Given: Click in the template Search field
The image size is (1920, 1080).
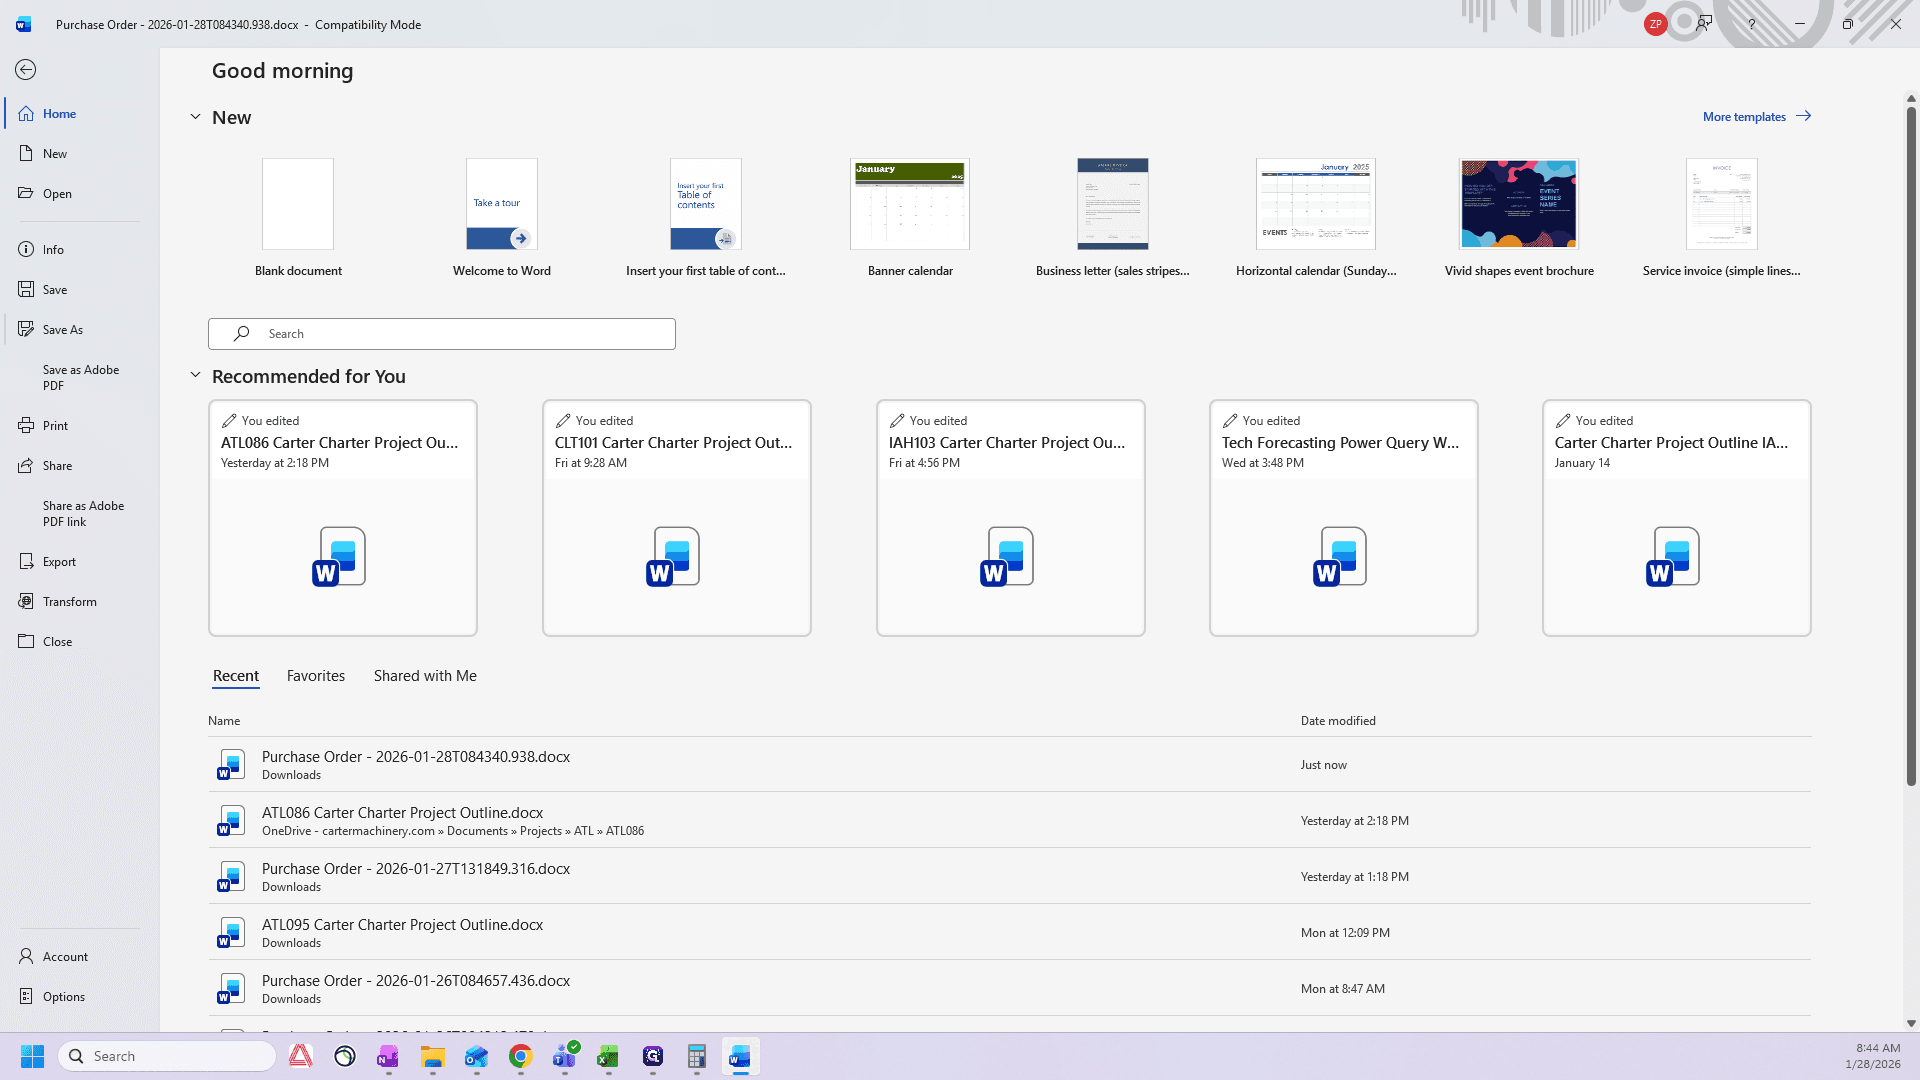Looking at the screenshot, I should coord(442,334).
